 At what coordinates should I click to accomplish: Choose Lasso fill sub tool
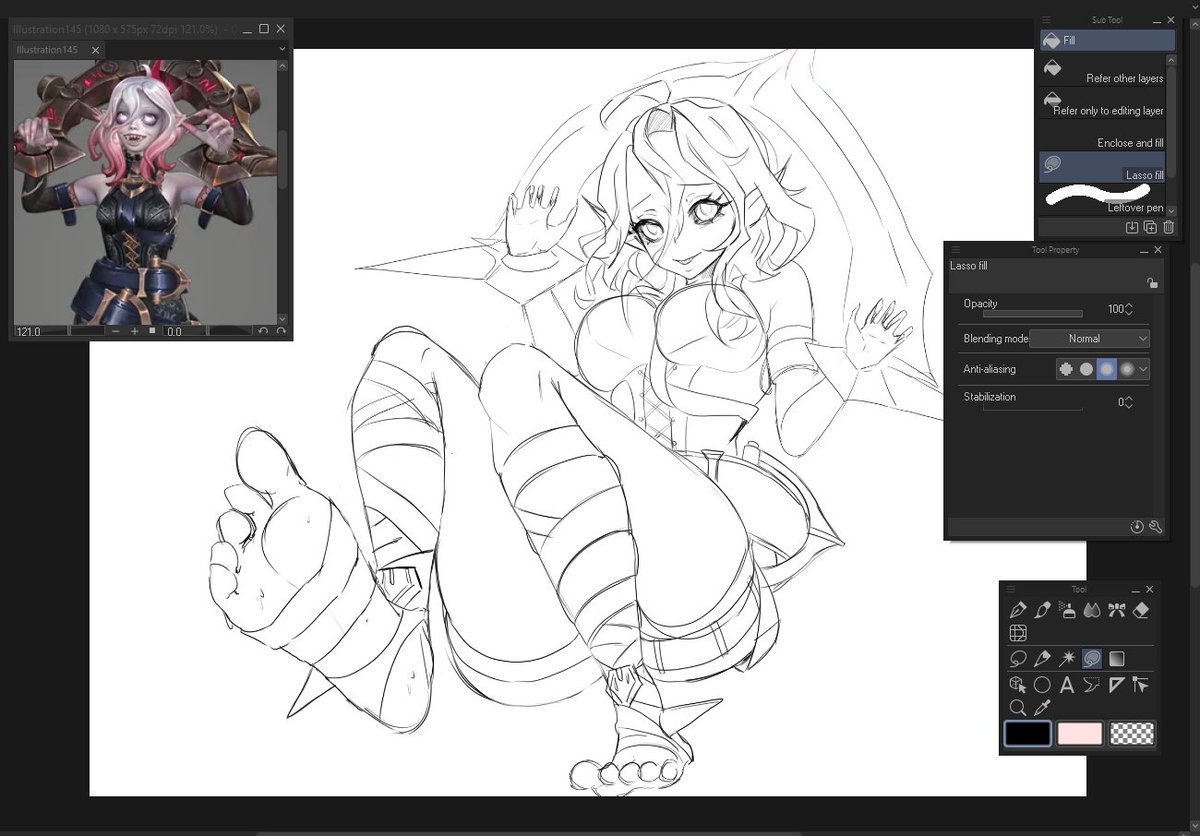click(1103, 167)
